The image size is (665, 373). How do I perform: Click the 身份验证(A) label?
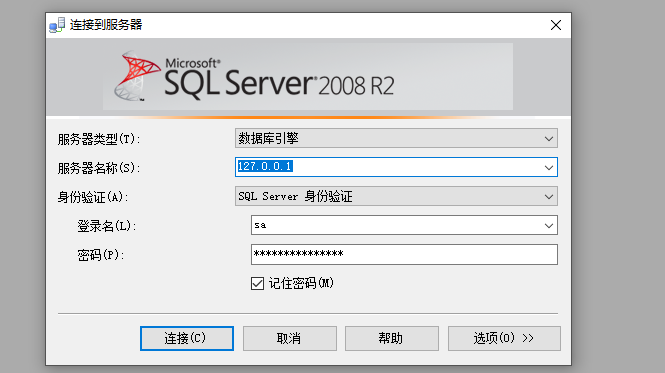[93, 197]
